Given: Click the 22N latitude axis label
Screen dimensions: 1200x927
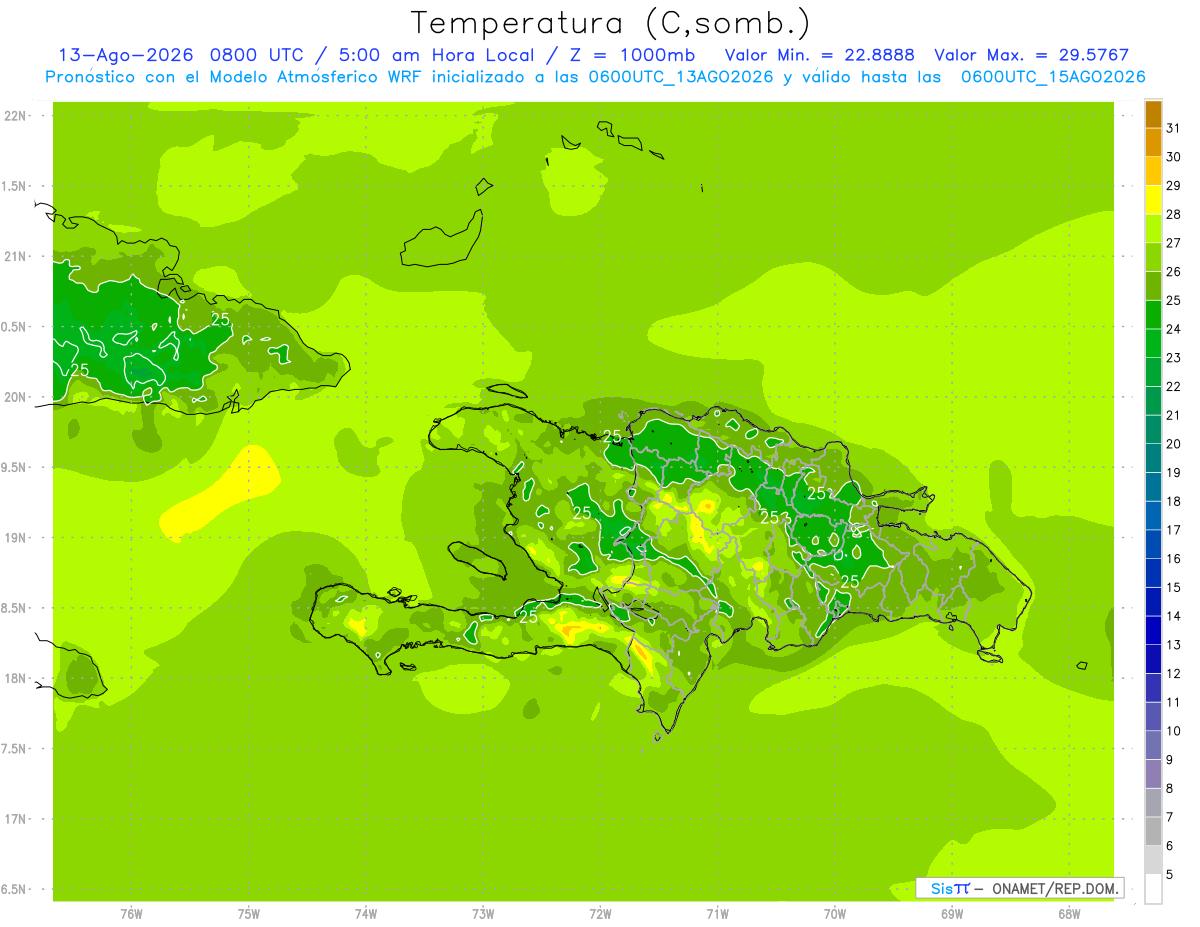Looking at the screenshot, I should click(x=15, y=116).
